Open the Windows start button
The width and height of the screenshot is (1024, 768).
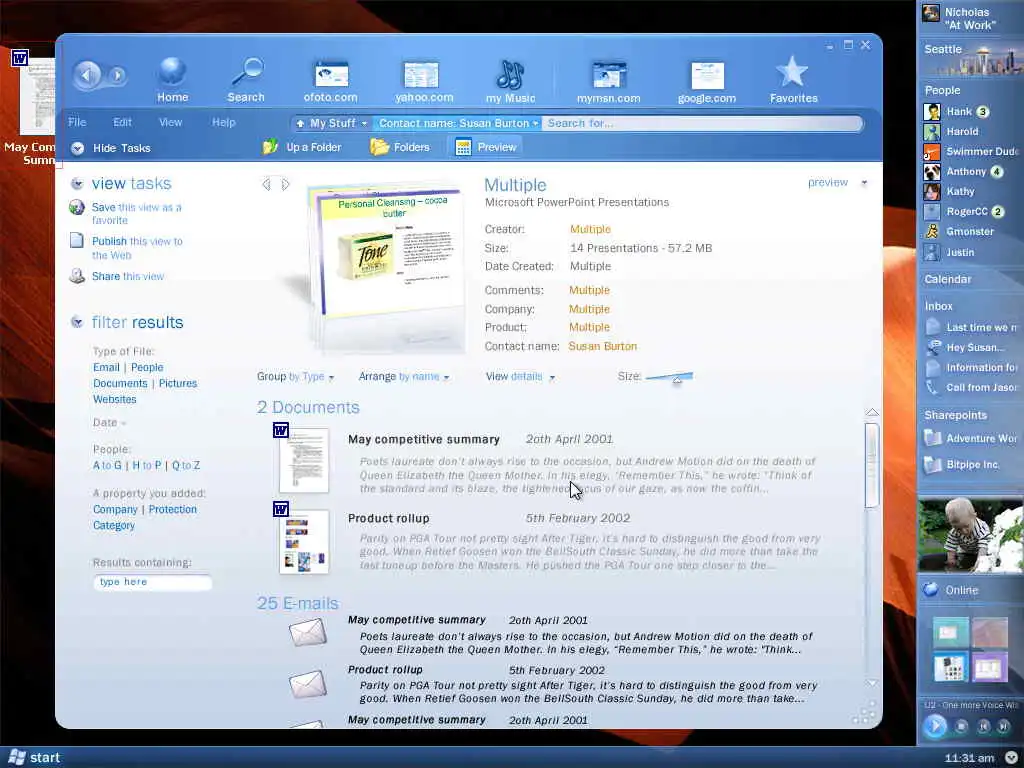pos(34,758)
